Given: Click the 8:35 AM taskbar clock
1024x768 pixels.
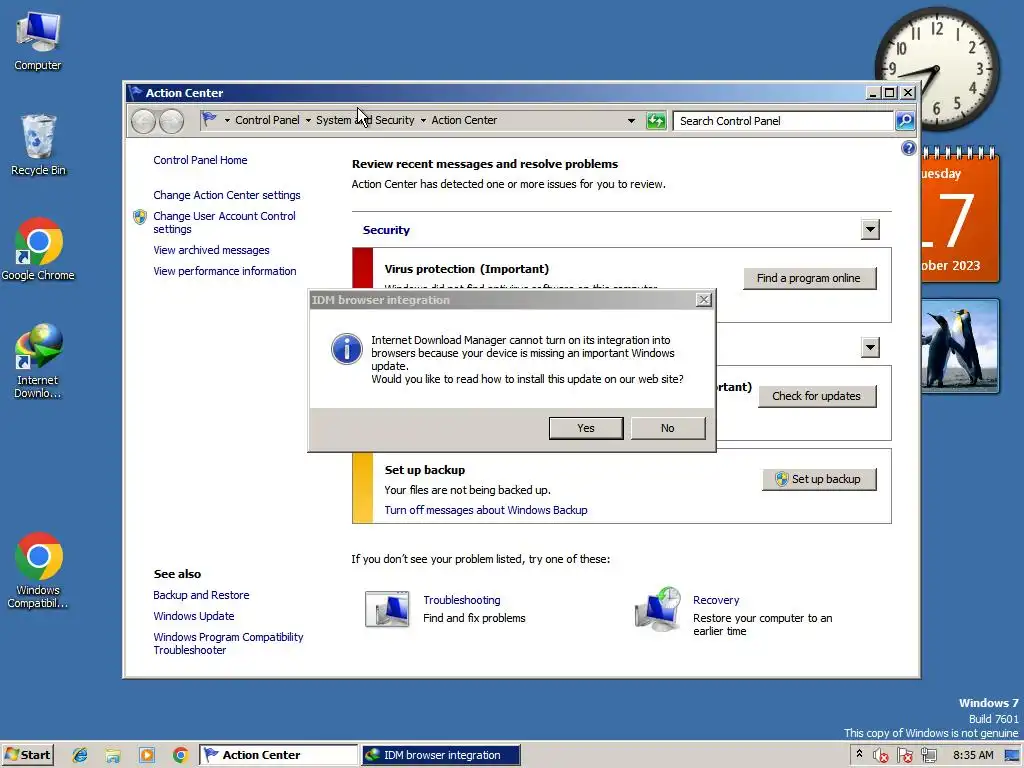Looking at the screenshot, I should tap(973, 755).
